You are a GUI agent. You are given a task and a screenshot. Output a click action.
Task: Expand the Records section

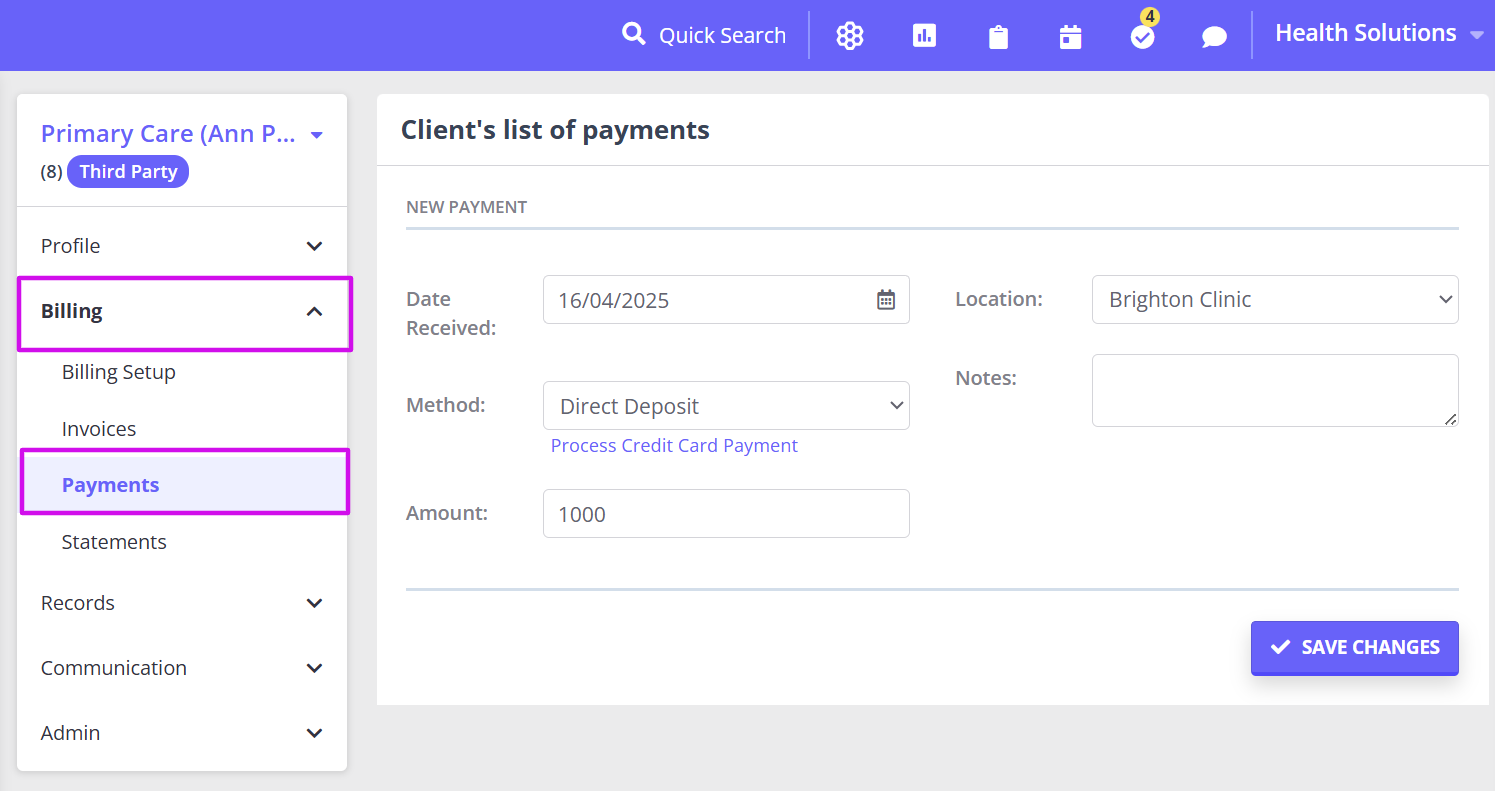(x=181, y=603)
